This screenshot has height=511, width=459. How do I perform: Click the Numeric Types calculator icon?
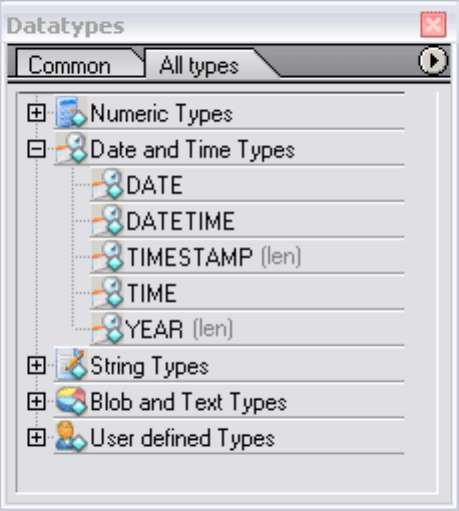(71, 113)
